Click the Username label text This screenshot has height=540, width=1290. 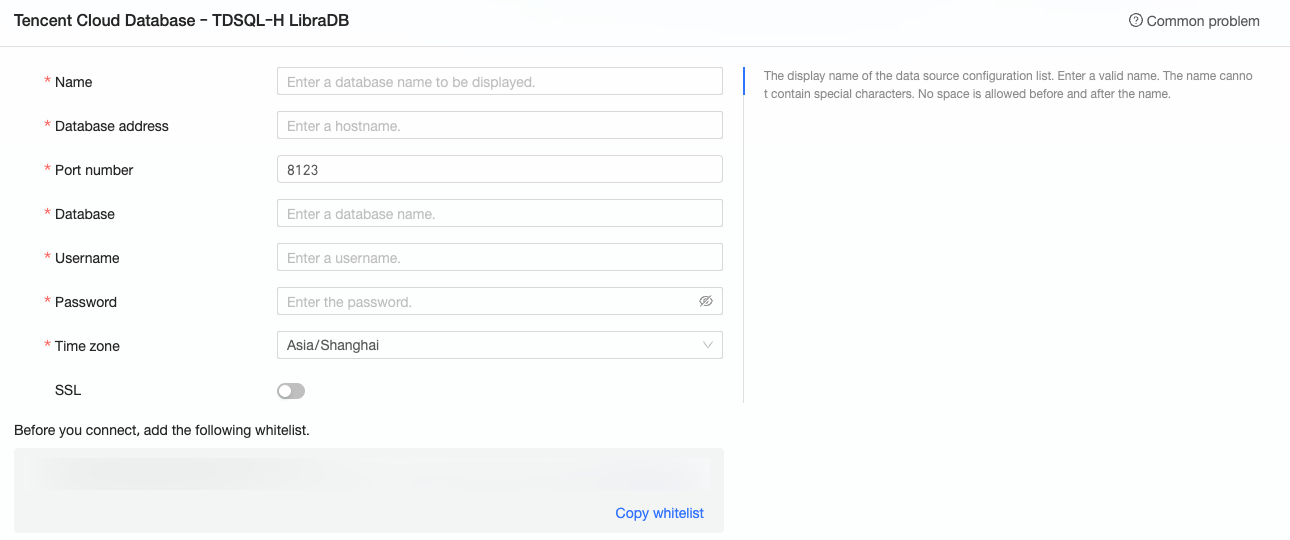click(87, 258)
